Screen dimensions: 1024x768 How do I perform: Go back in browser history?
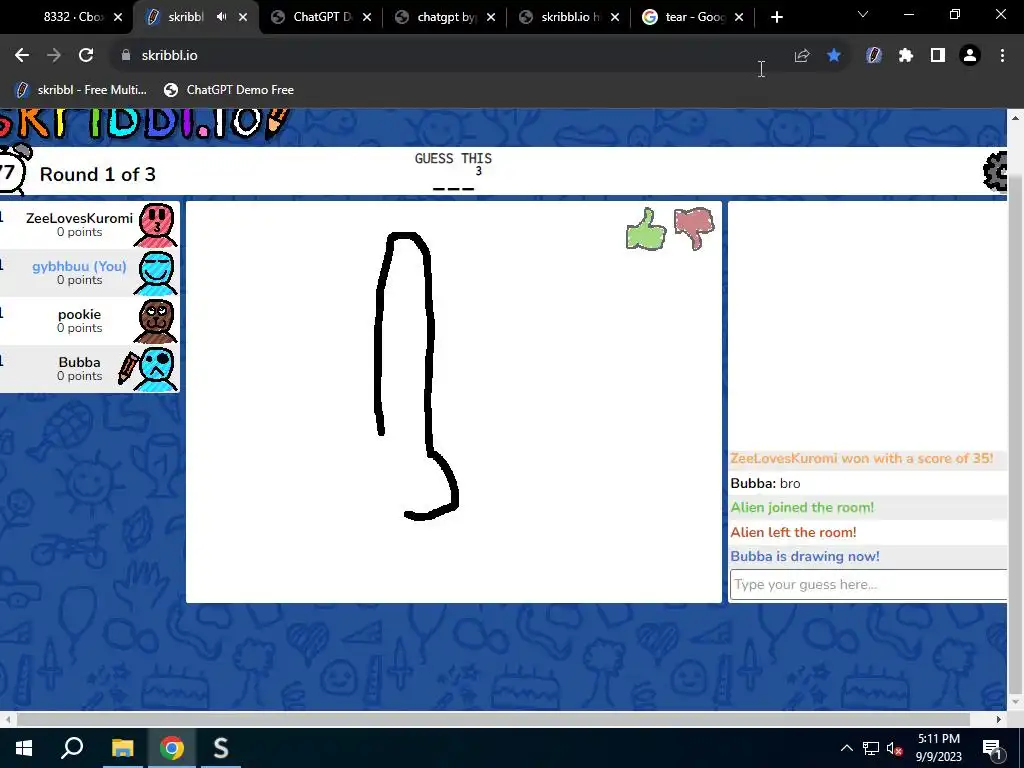(22, 56)
